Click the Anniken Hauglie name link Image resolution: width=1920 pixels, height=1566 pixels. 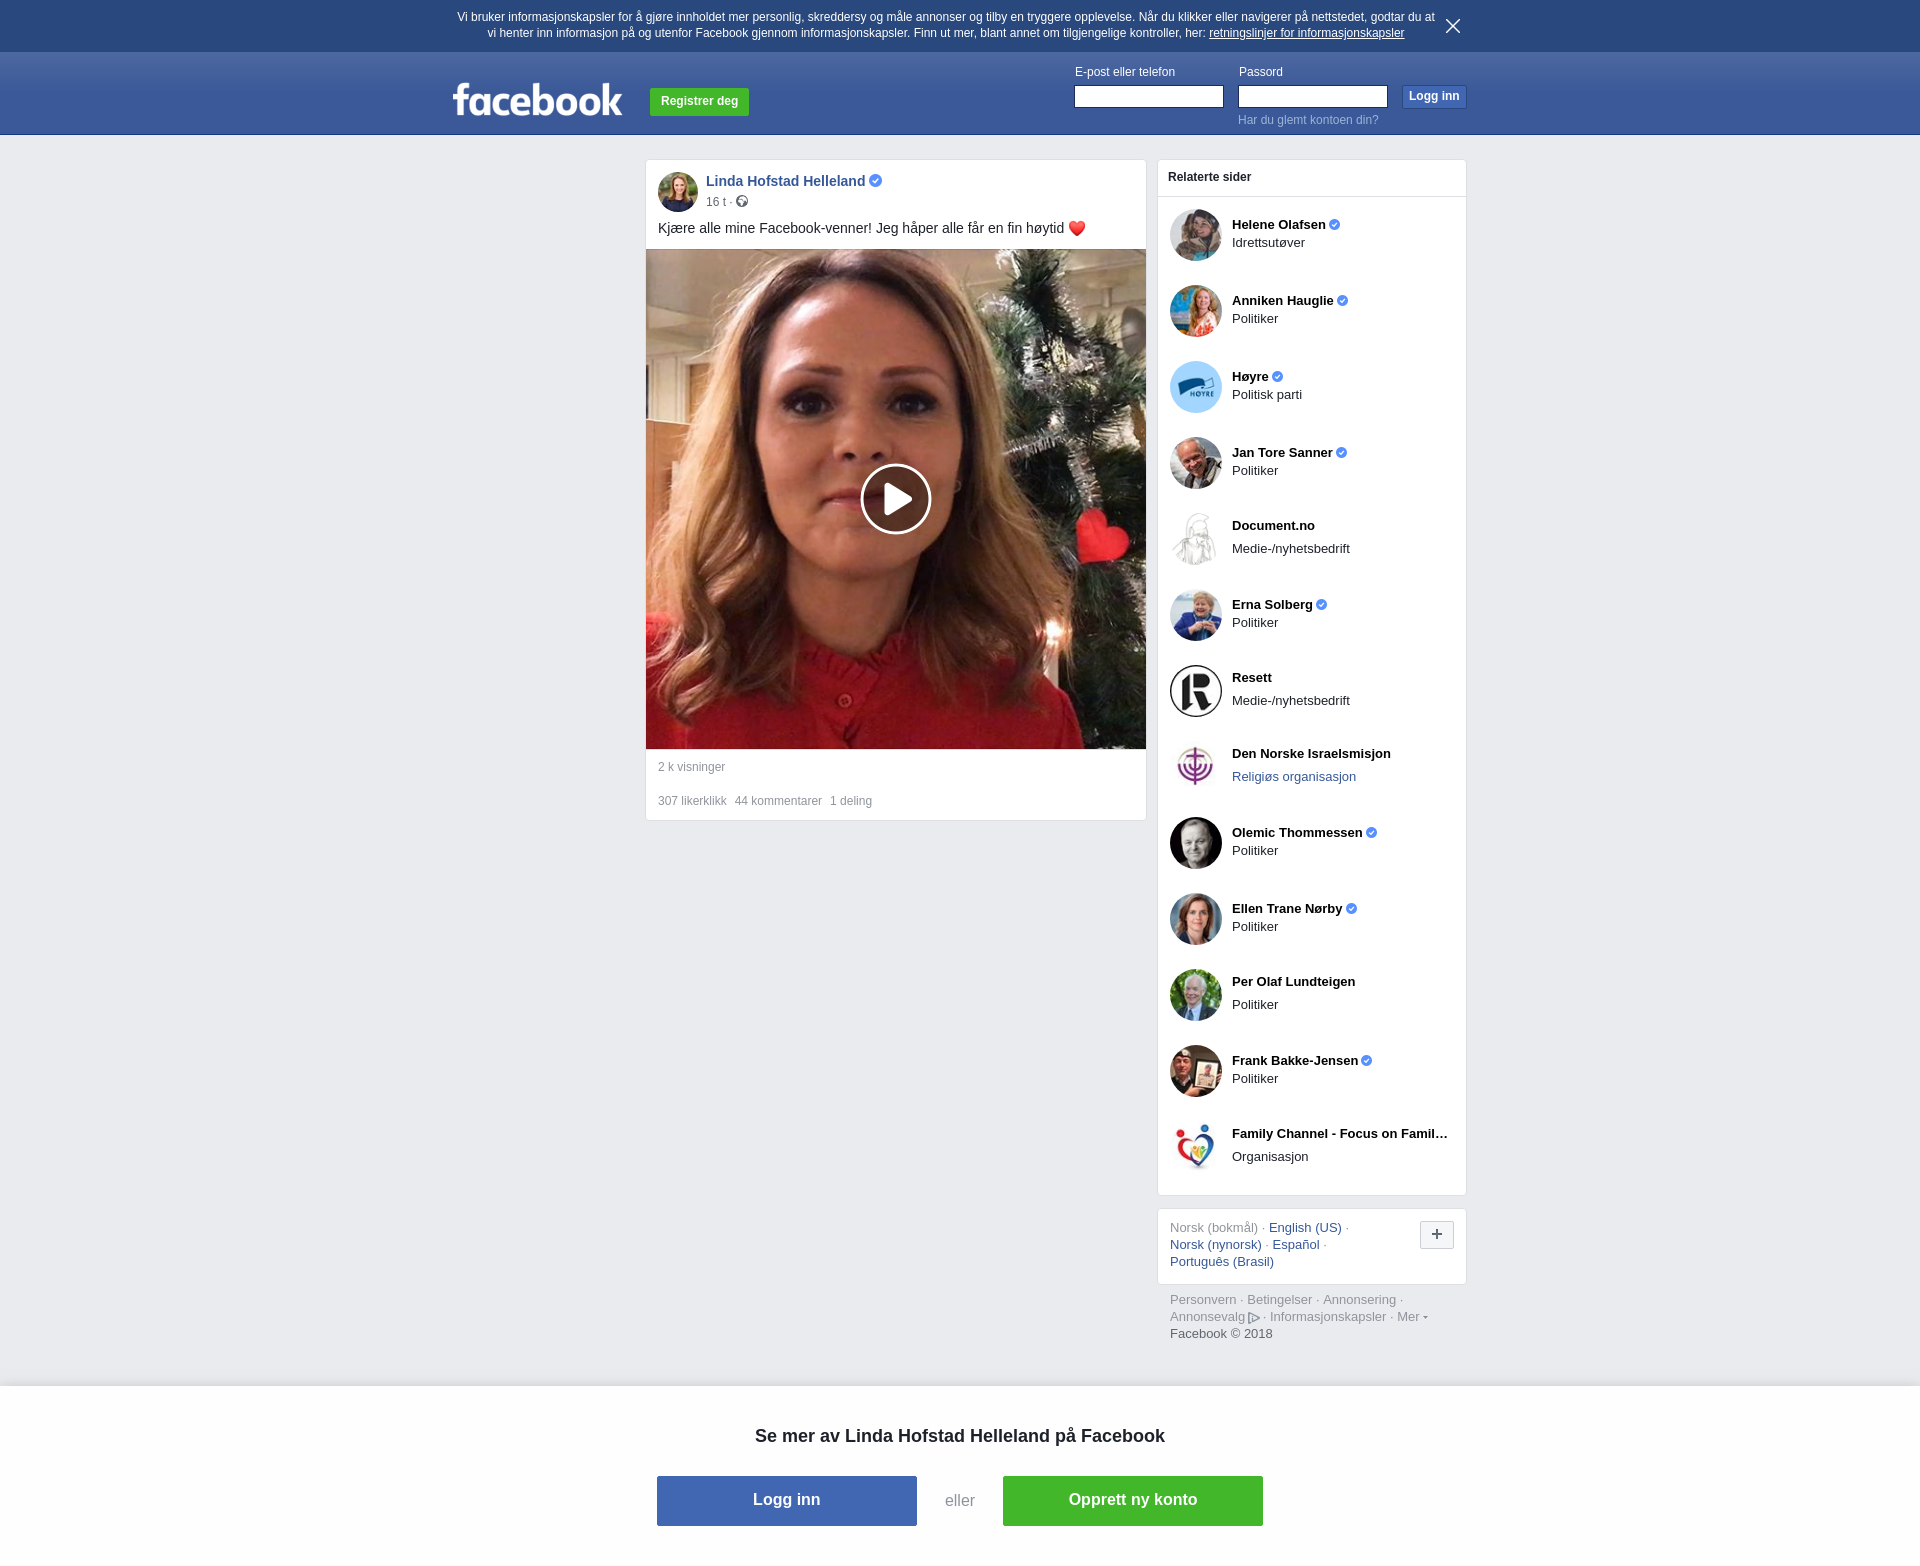tap(1282, 301)
